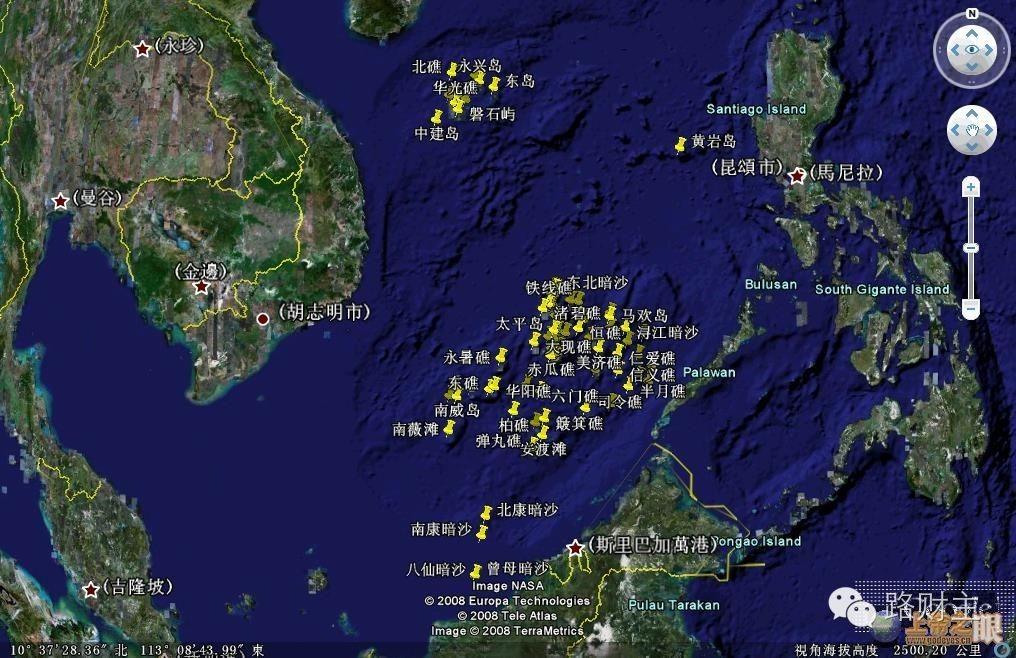Screen dimensions: 1016x658
Task: Click the 昆颂市 city label
Action: [x=748, y=167]
